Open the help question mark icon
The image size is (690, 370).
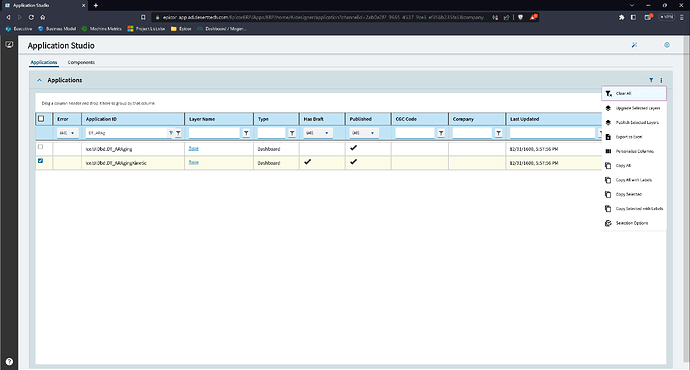point(9,362)
